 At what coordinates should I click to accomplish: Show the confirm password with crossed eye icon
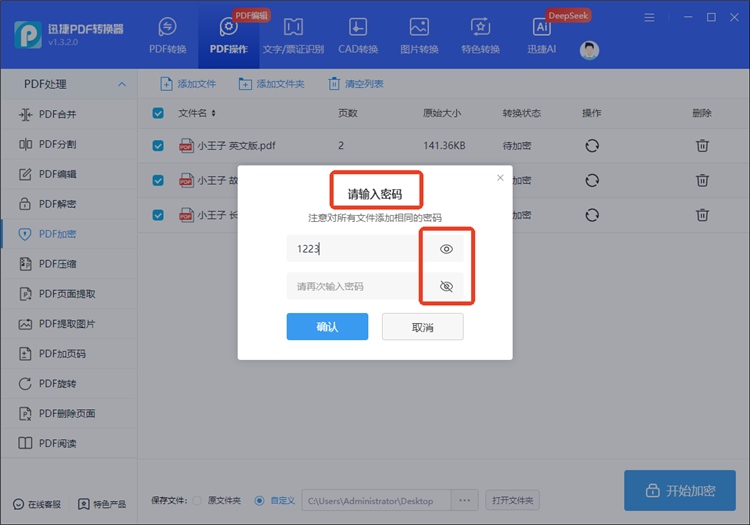tap(446, 286)
